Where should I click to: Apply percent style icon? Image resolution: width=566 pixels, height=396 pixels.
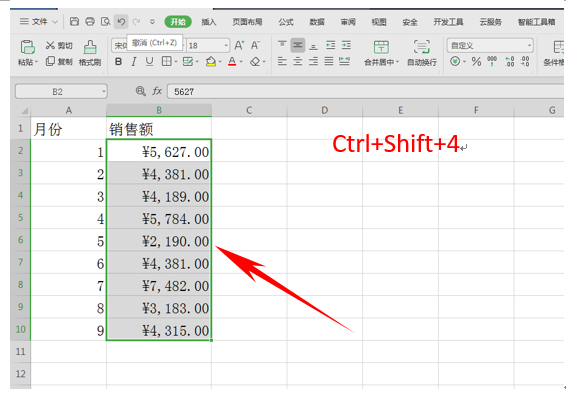coord(476,61)
